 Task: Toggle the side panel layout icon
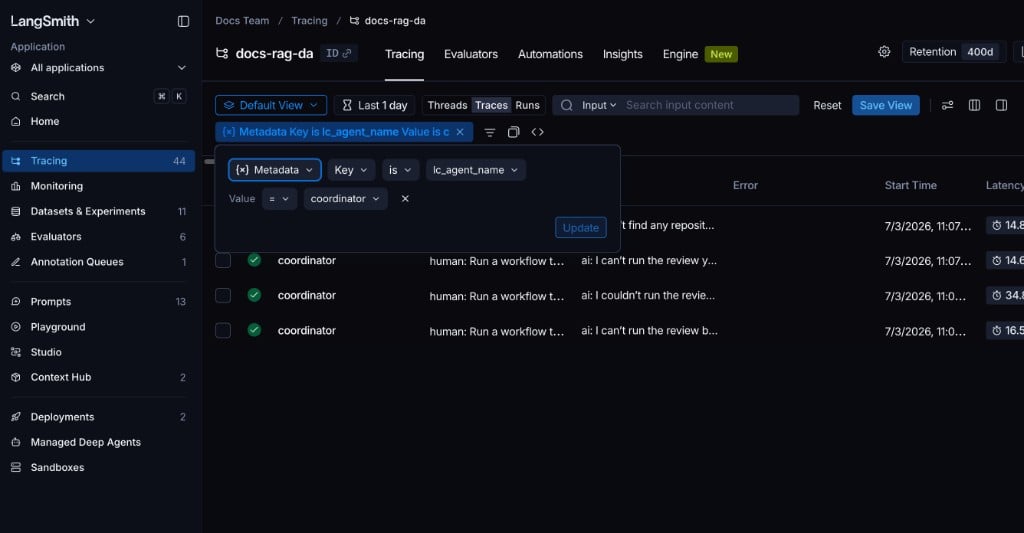(1000, 105)
